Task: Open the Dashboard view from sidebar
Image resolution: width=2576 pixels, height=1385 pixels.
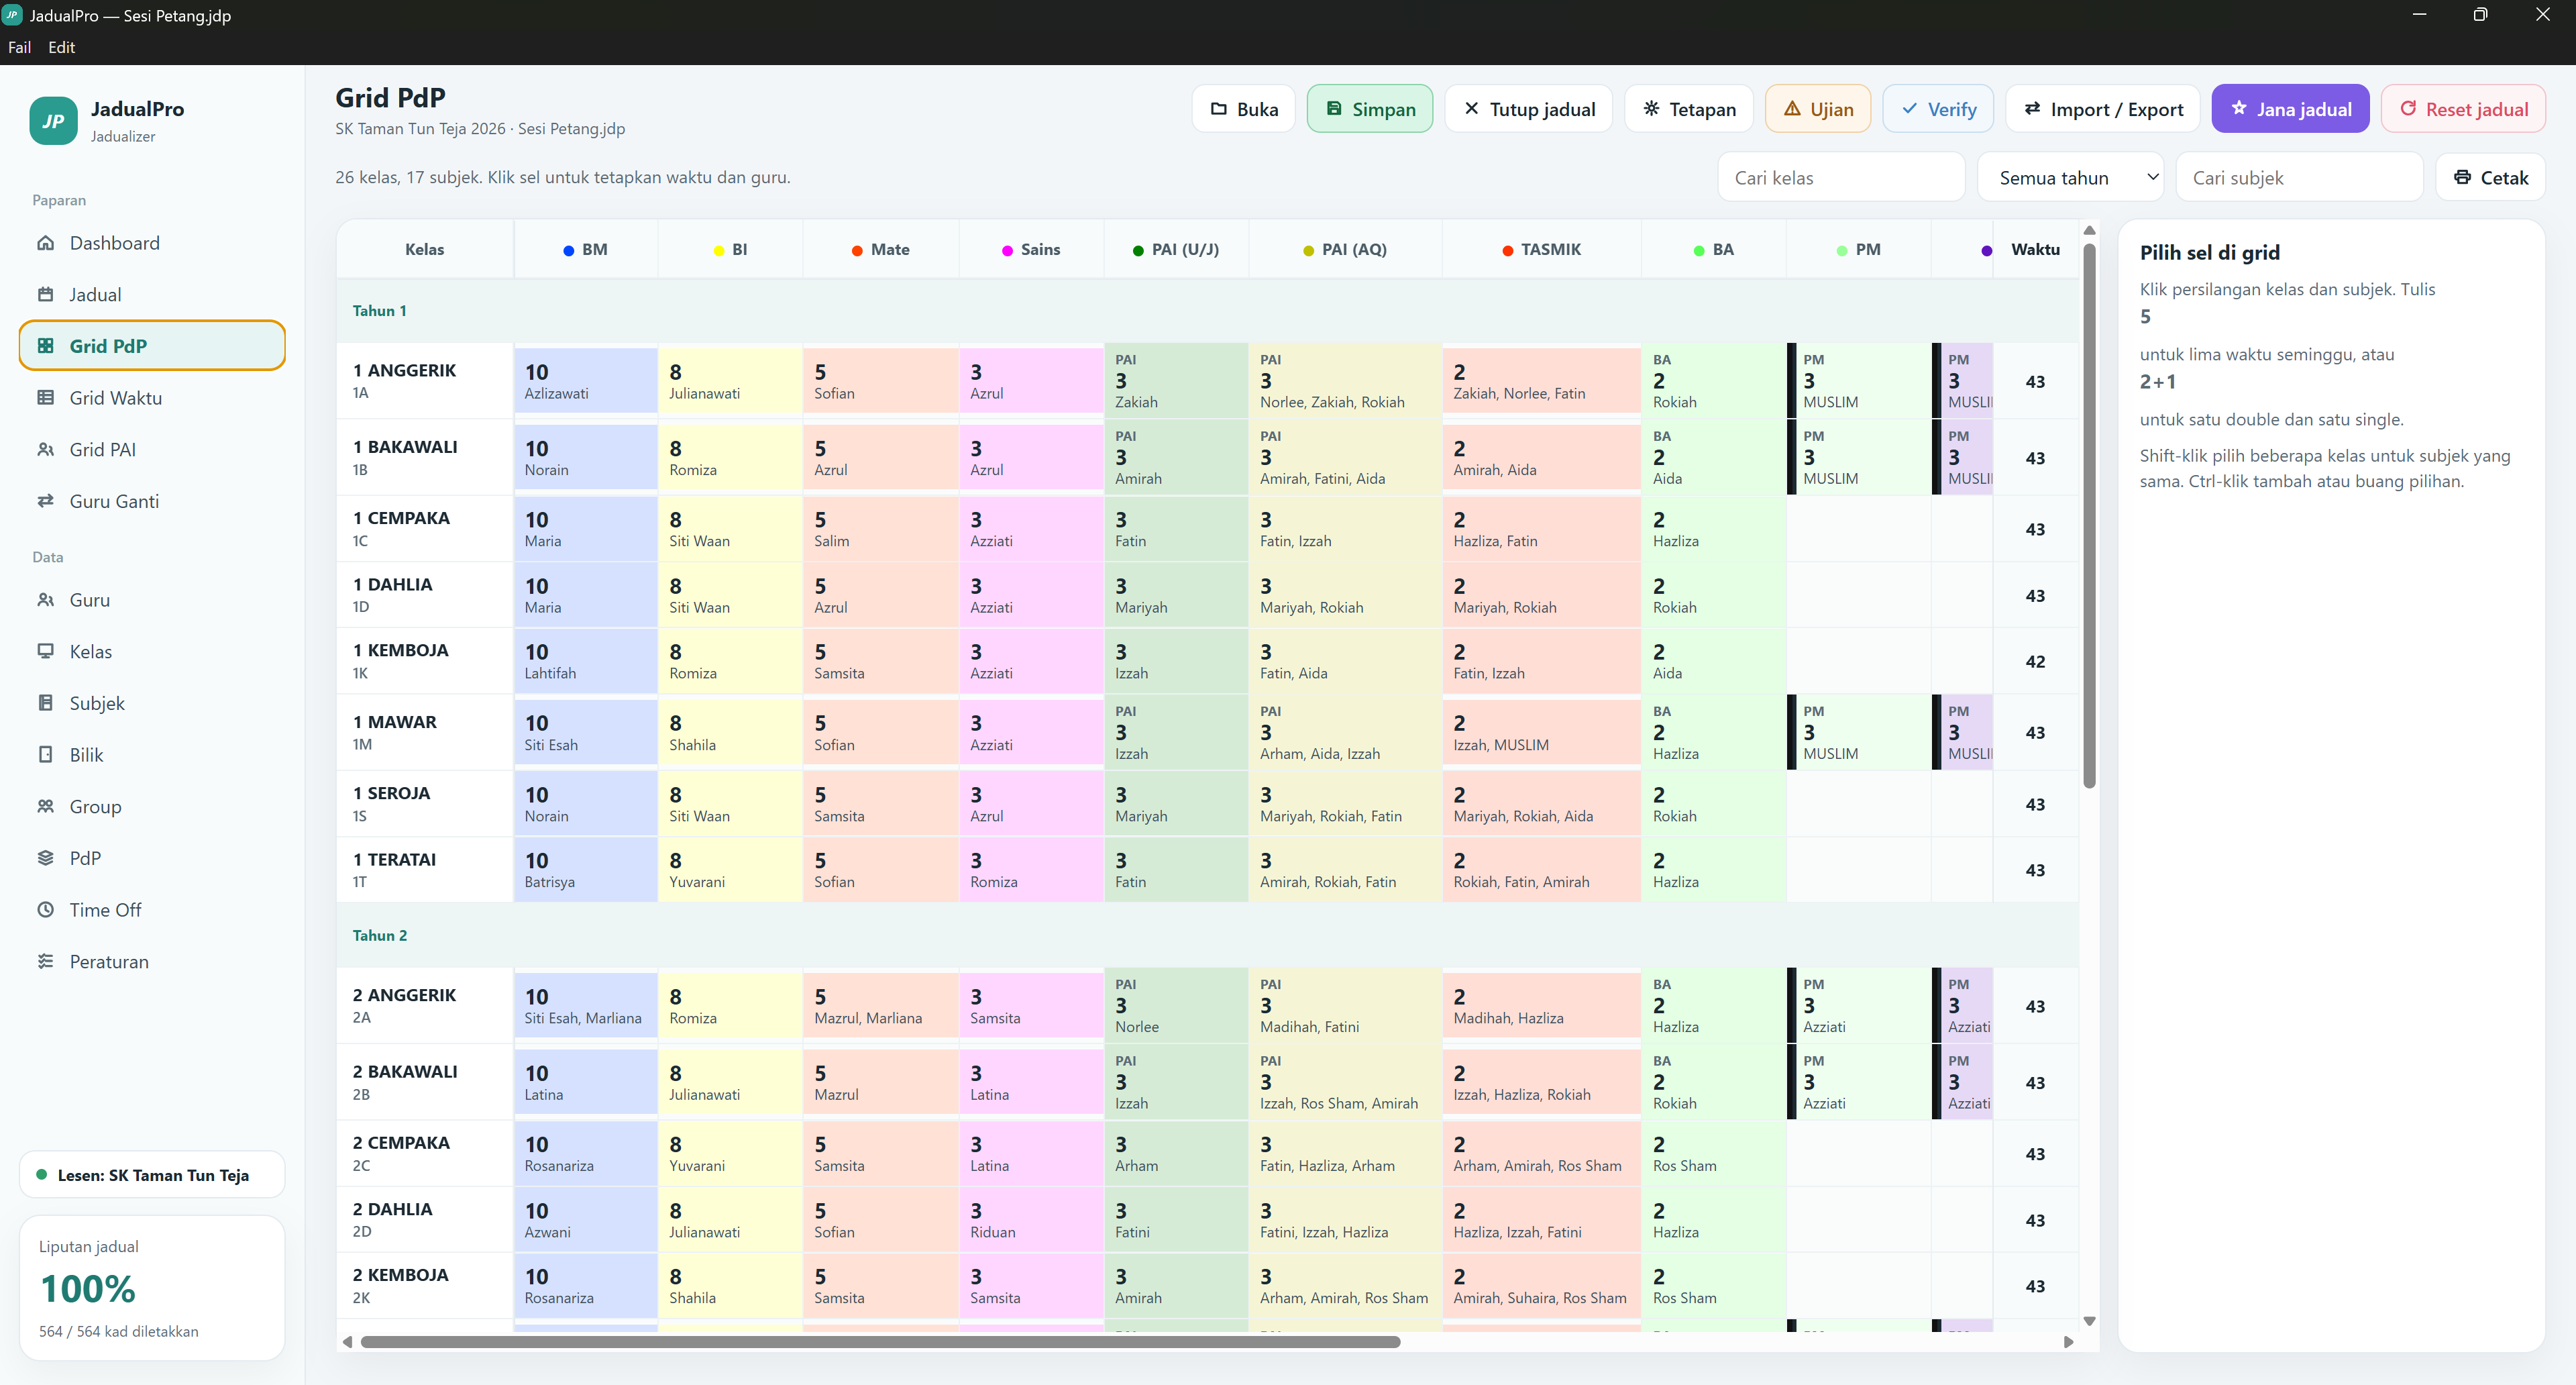Action: [152, 243]
